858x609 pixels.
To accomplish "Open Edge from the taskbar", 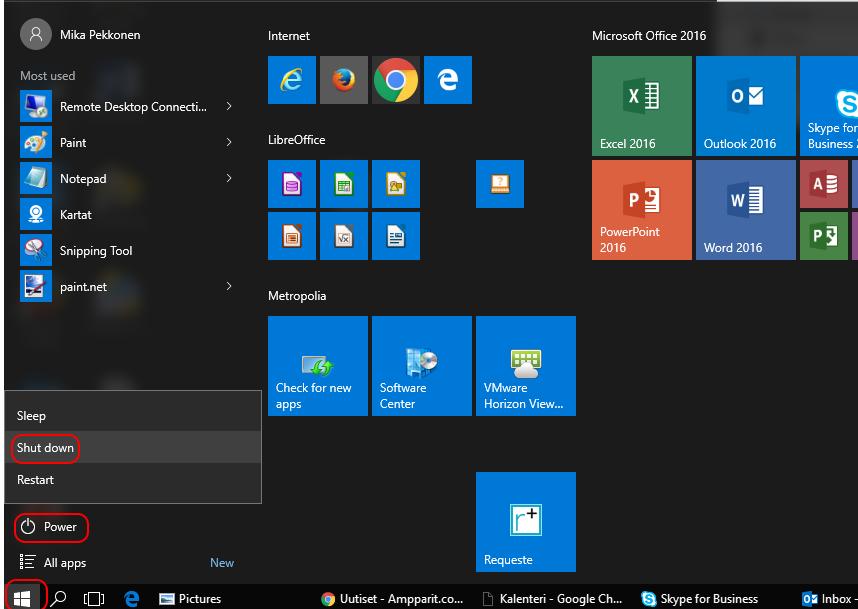I will [x=131, y=599].
